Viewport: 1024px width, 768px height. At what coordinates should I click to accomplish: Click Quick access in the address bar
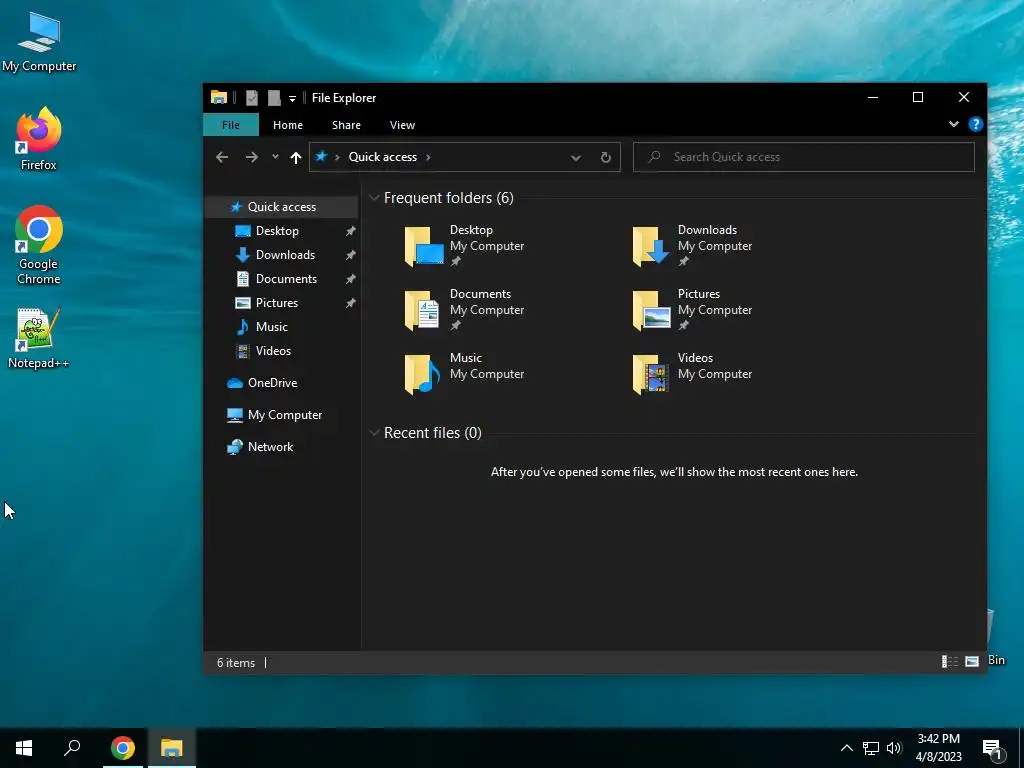(383, 157)
